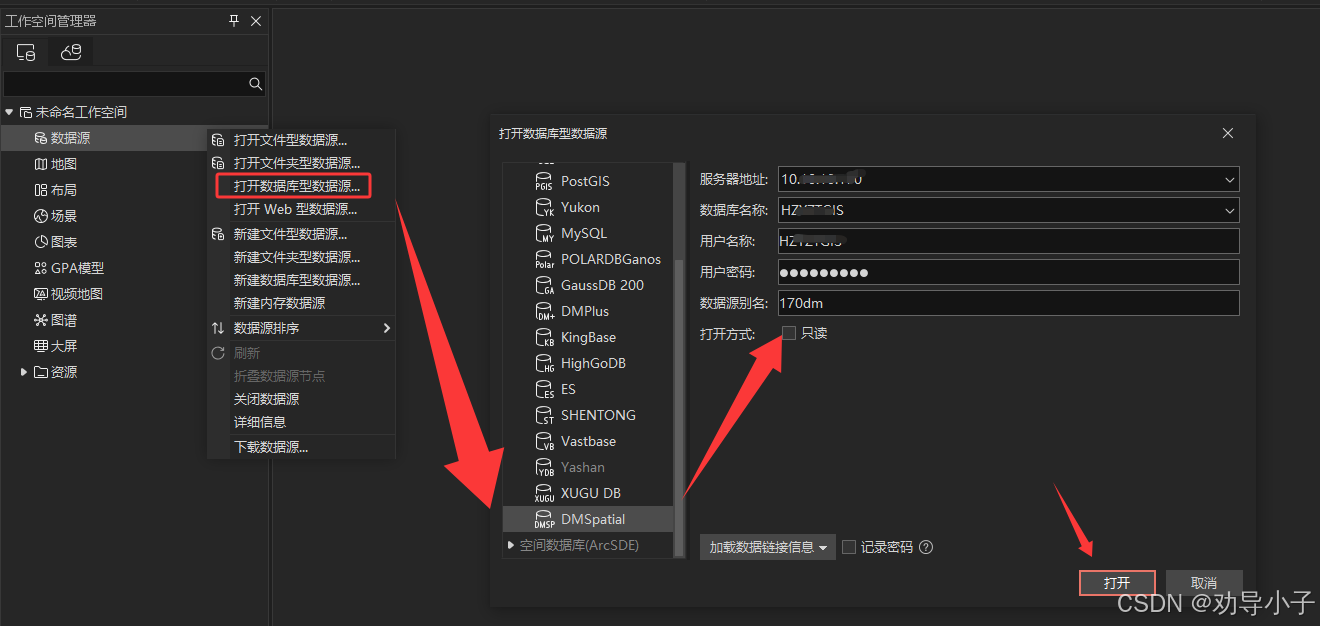1320x626 pixels.
Task: Switch to the datasource tab icon
Action: (70, 52)
